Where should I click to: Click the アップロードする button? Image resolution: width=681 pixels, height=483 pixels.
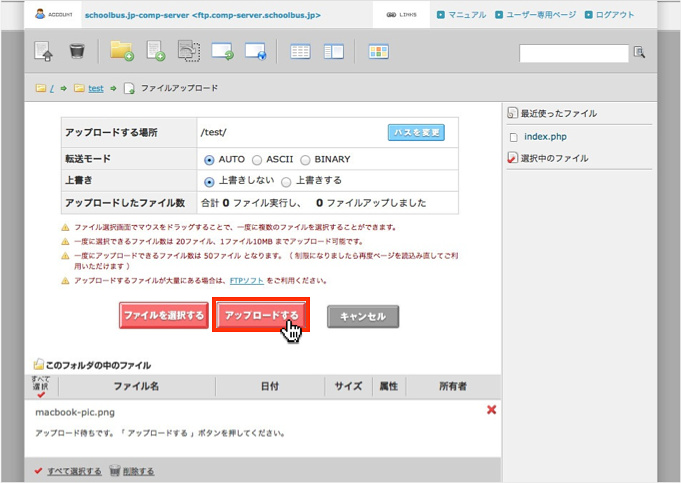(x=261, y=315)
